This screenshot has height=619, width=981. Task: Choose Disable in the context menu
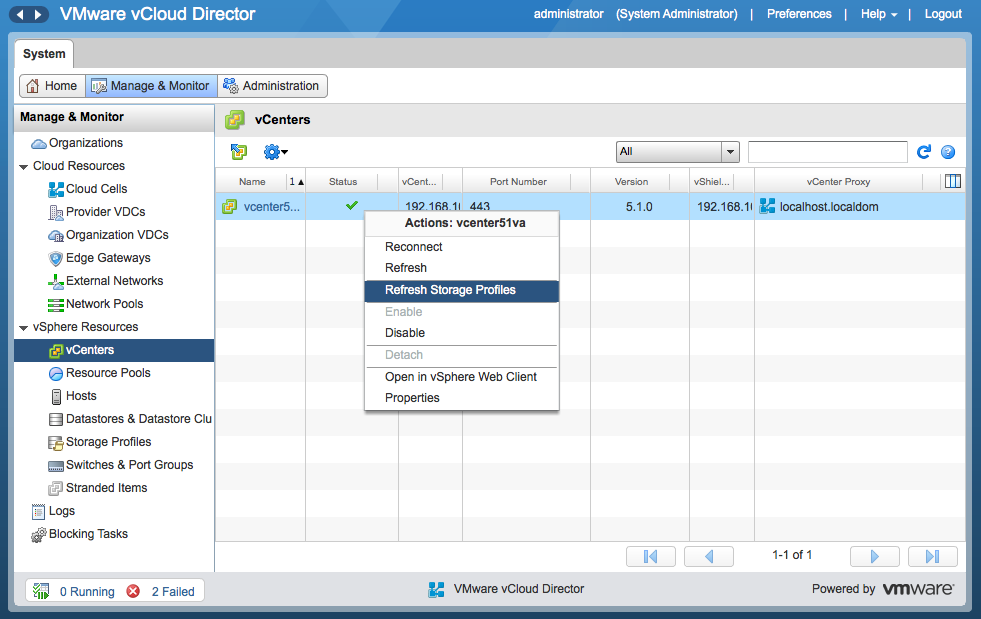click(x=462, y=333)
